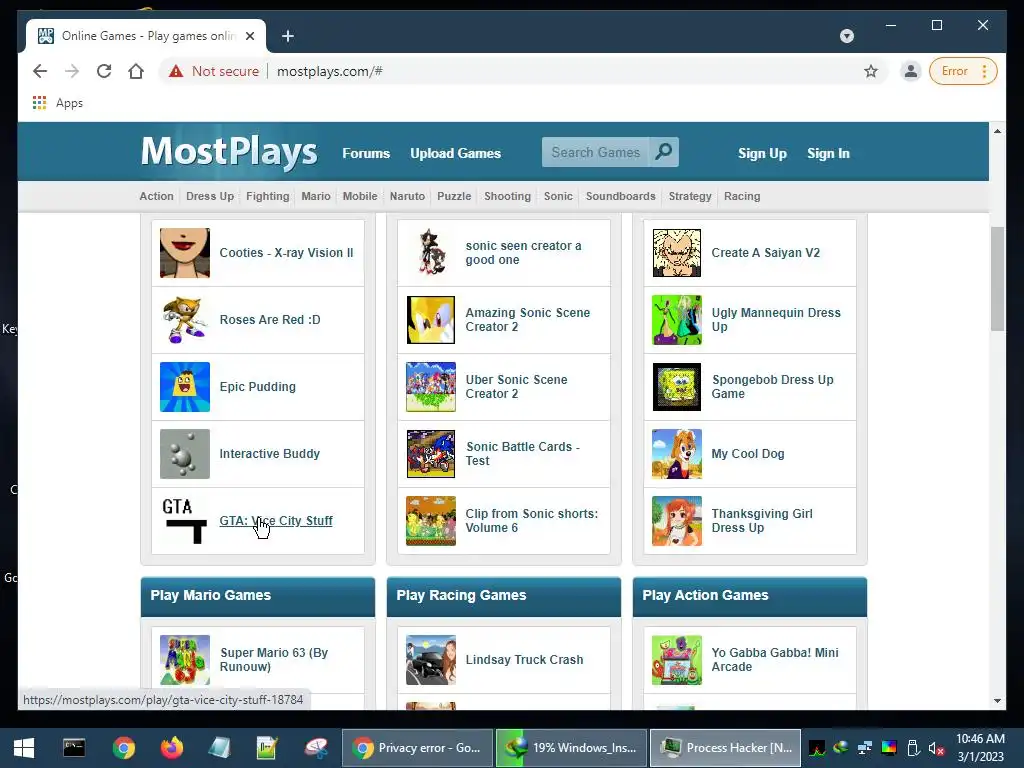This screenshot has height=768, width=1024.
Task: Click the Epic Pudding game thumbnail
Action: tap(185, 387)
